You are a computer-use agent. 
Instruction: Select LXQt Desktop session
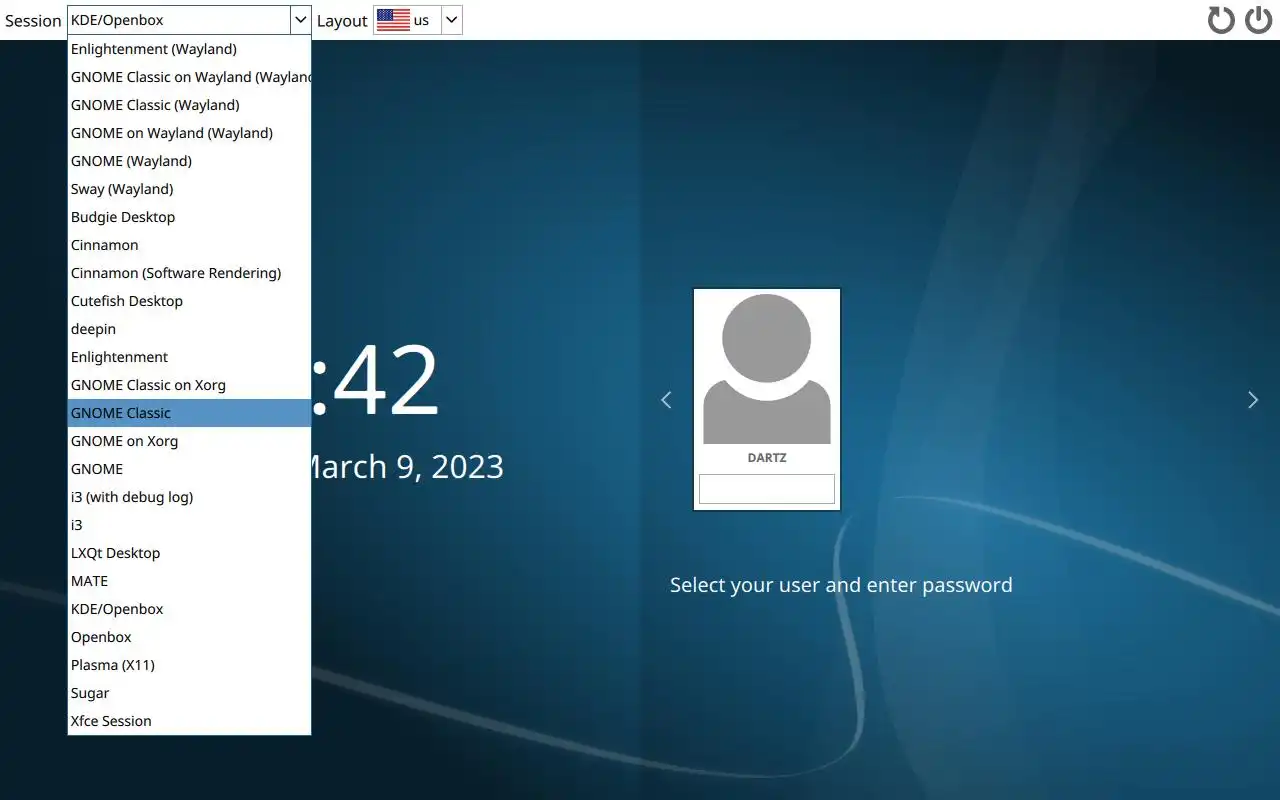coord(189,553)
